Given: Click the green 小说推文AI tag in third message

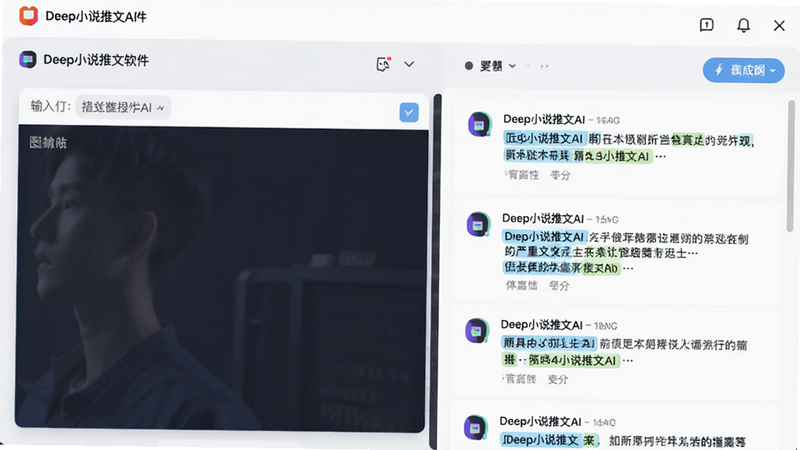Looking at the screenshot, I should pos(573,360).
